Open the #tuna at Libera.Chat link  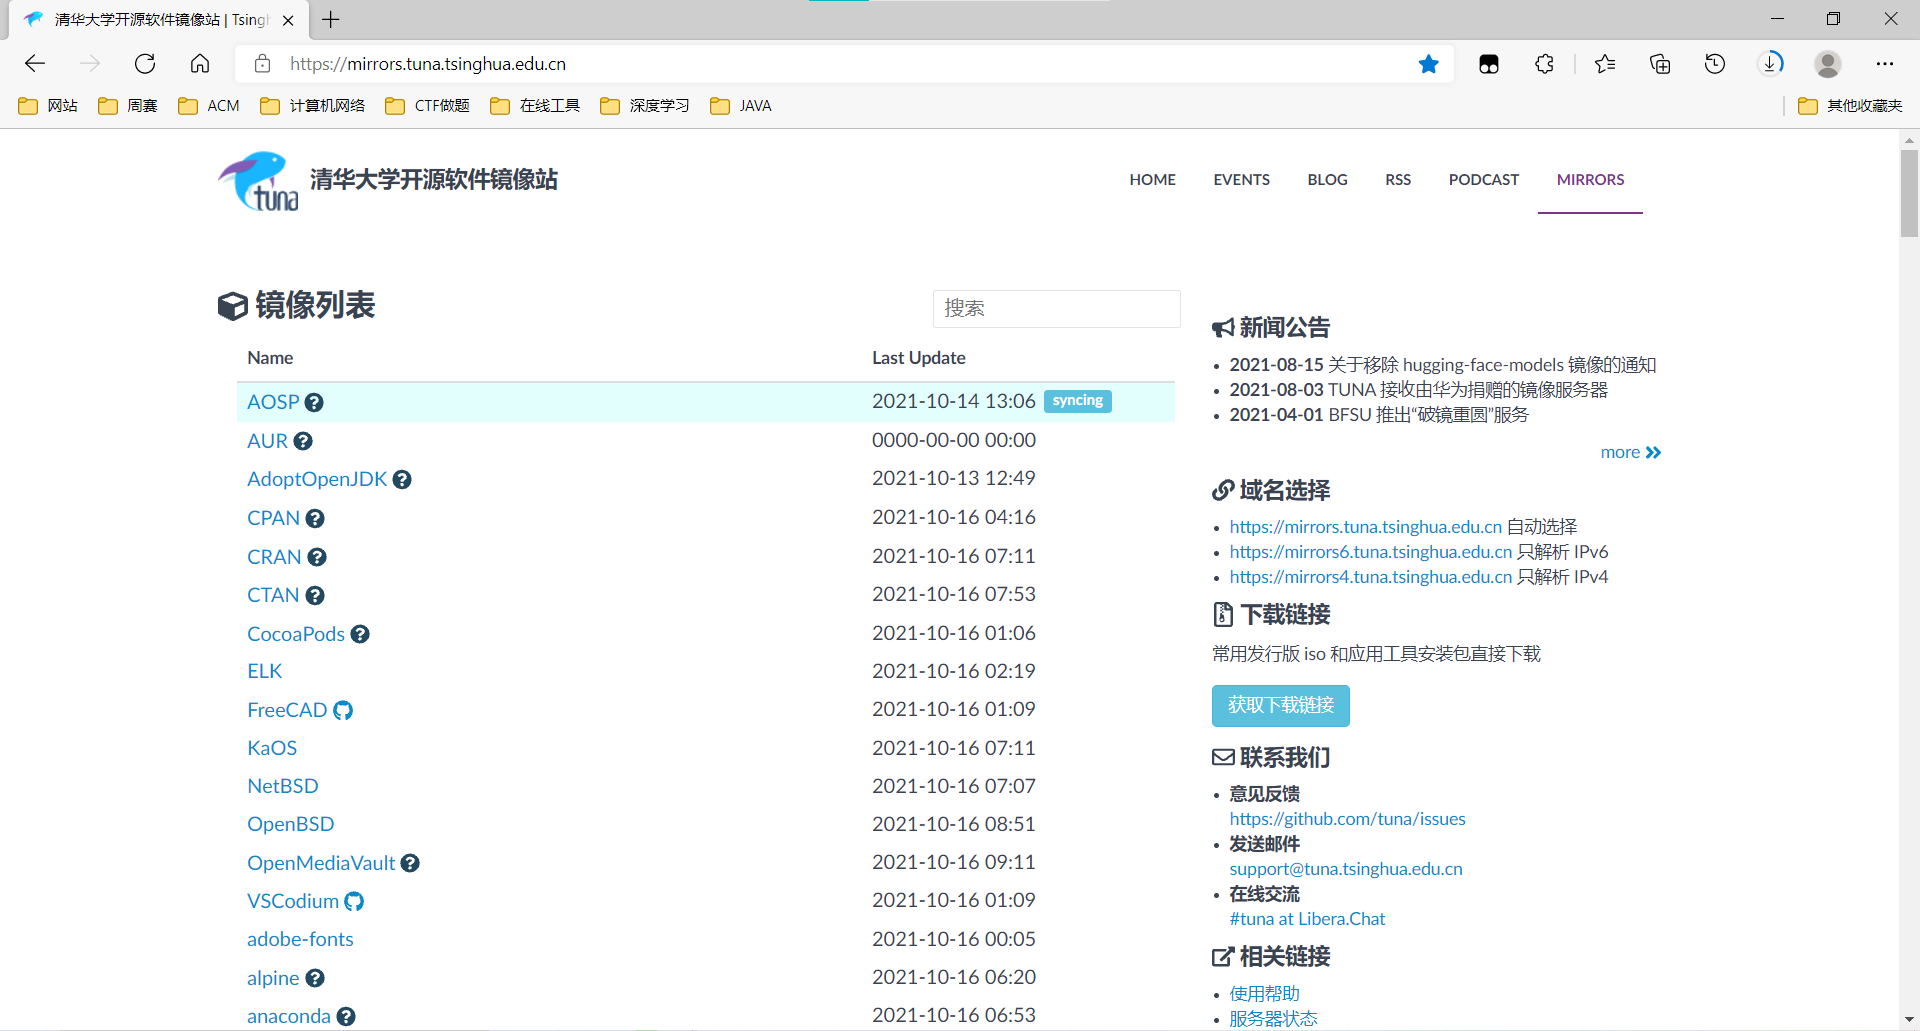(1307, 919)
